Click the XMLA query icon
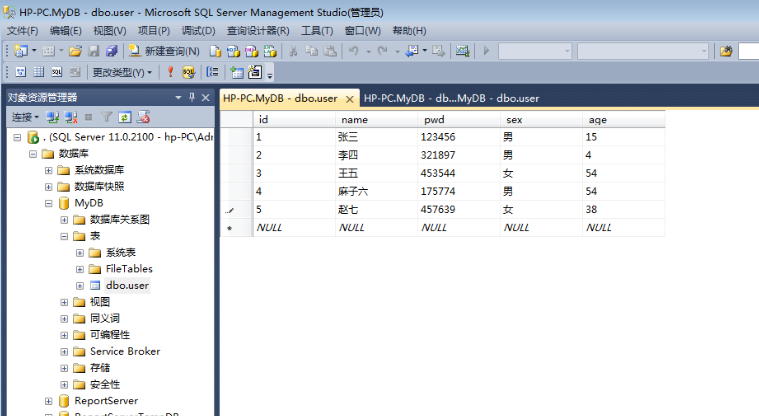Screen dimensions: 759x416 [x=270, y=51]
